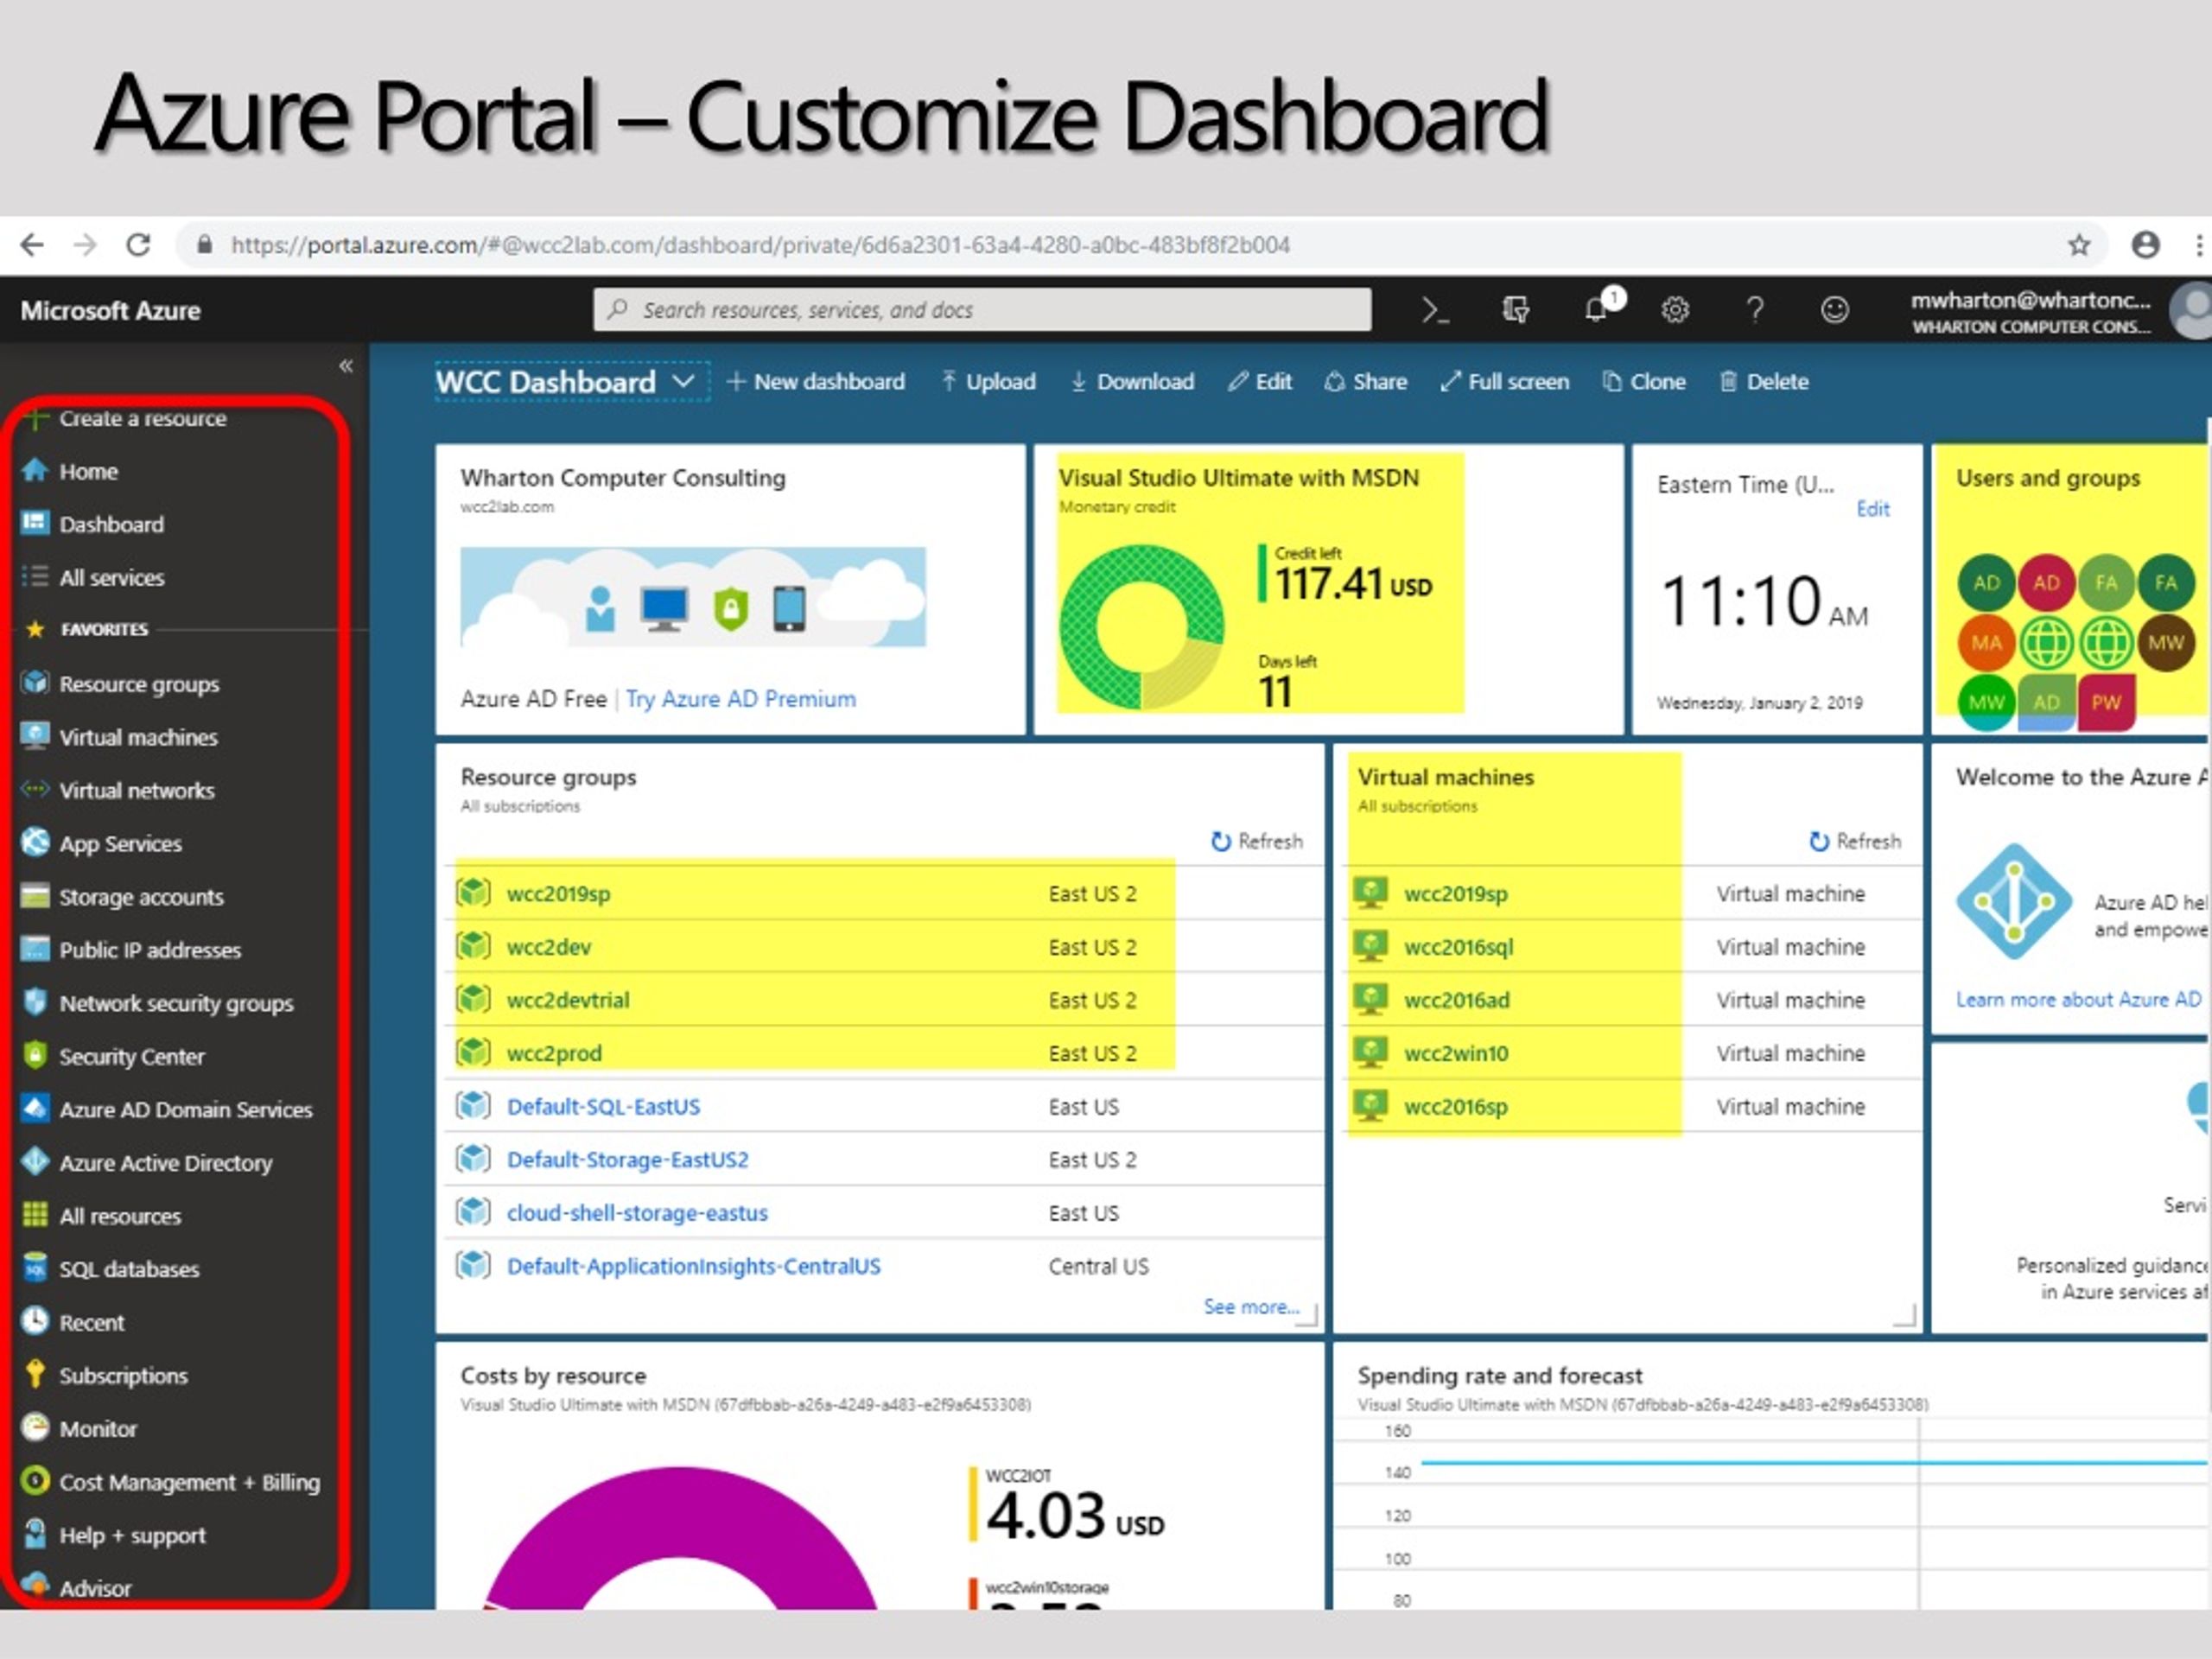Open the Default-SQL-EastUS resource group

(603, 1107)
